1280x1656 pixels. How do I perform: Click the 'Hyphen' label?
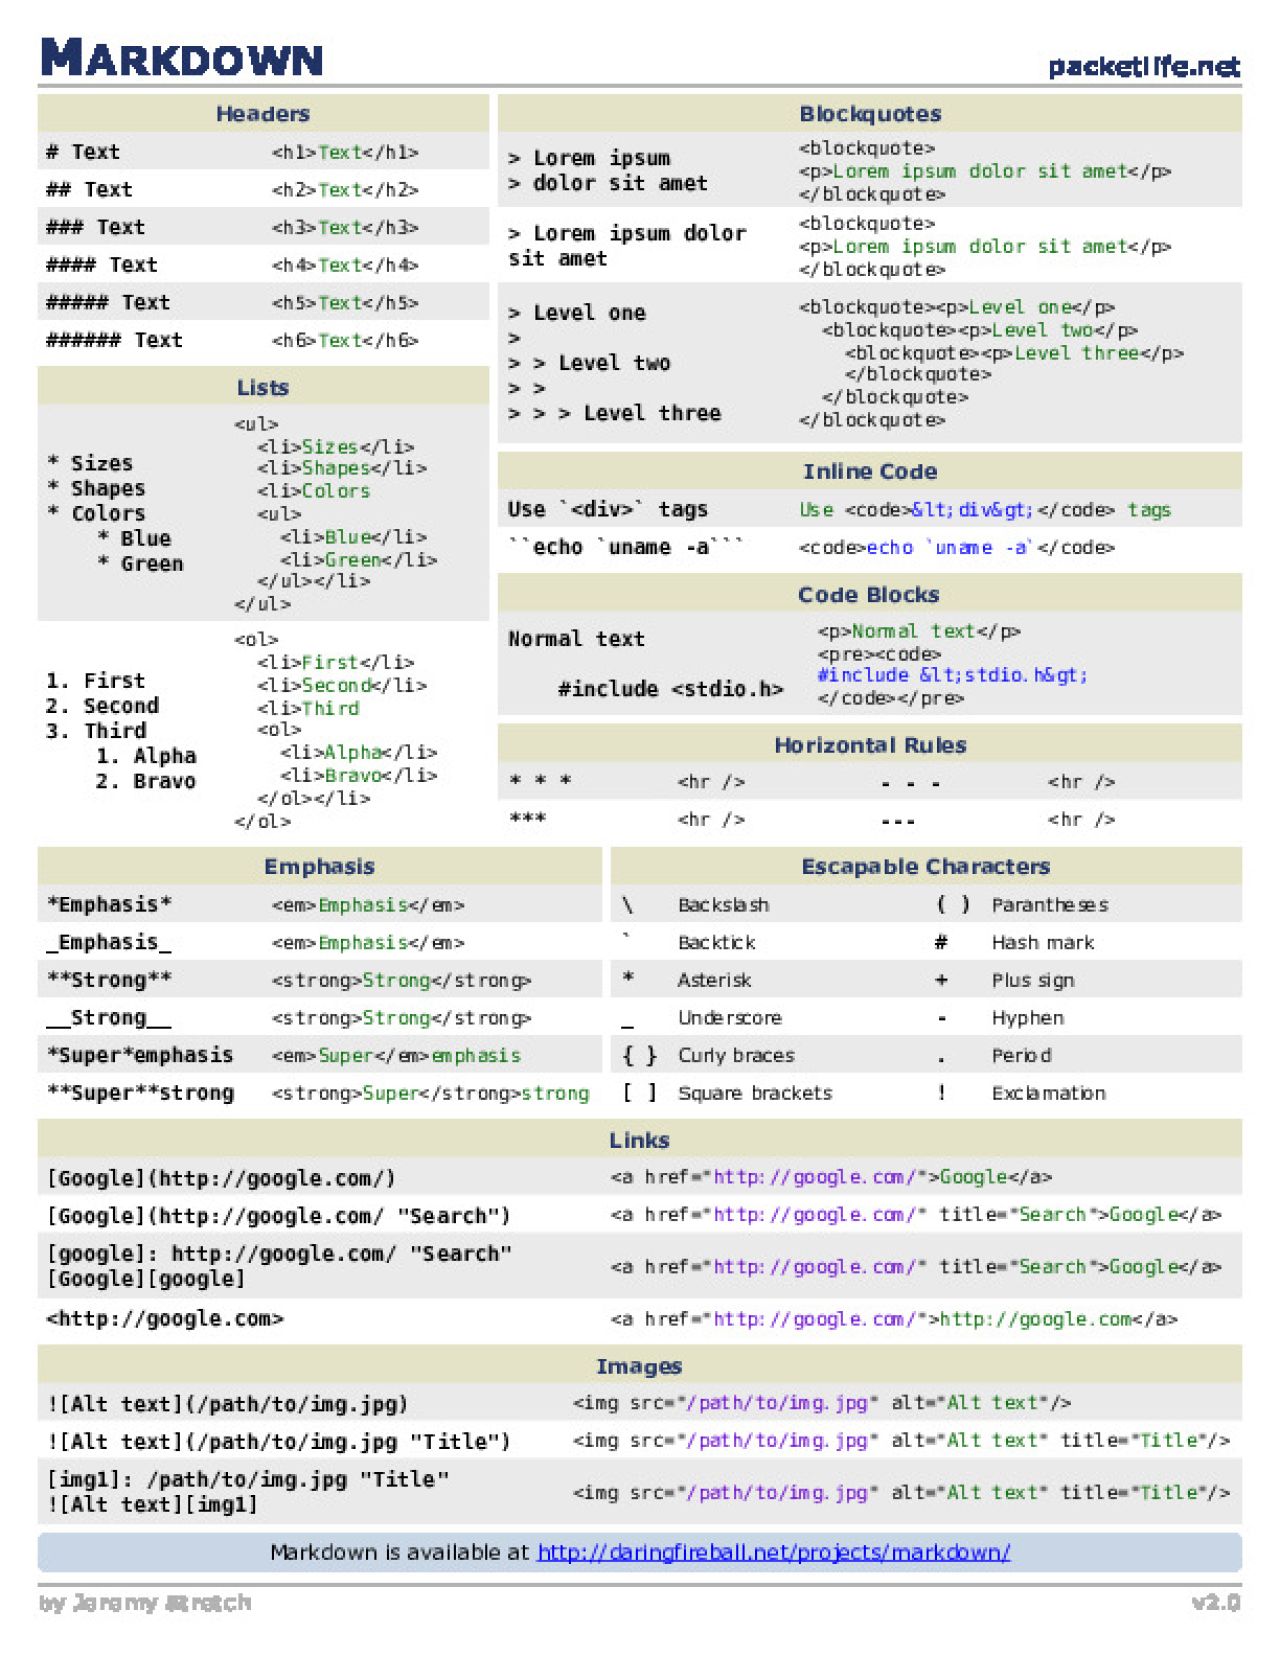click(x=1028, y=1018)
